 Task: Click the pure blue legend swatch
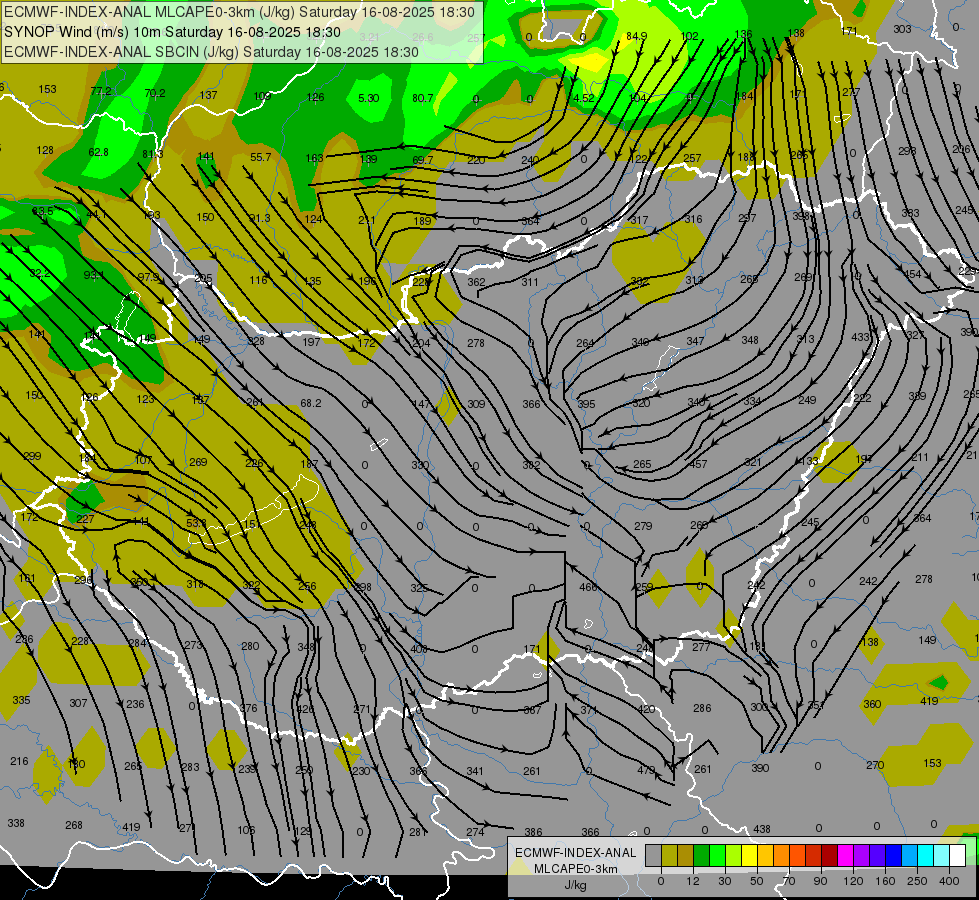894,855
